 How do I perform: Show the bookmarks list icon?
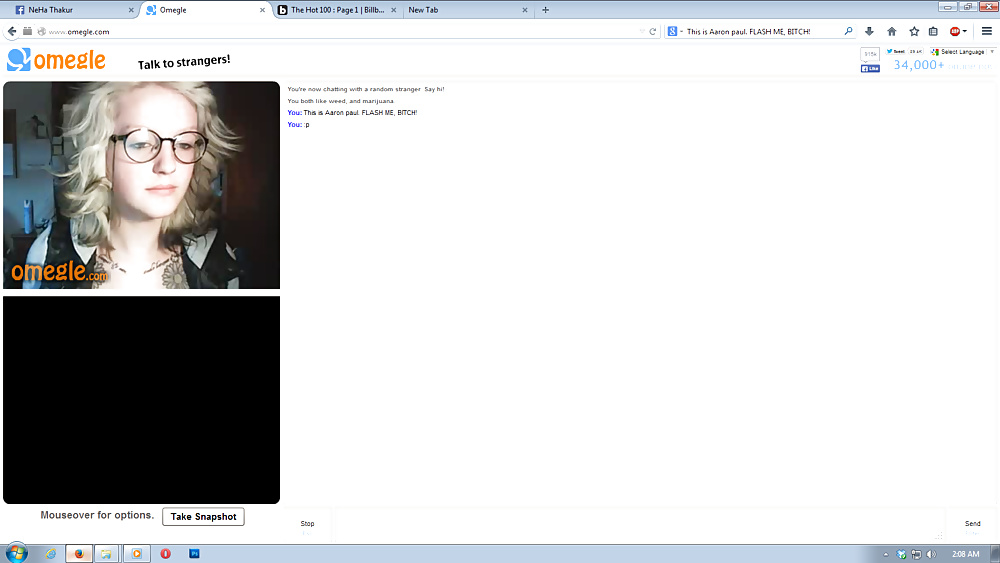pyautogui.click(x=933, y=31)
